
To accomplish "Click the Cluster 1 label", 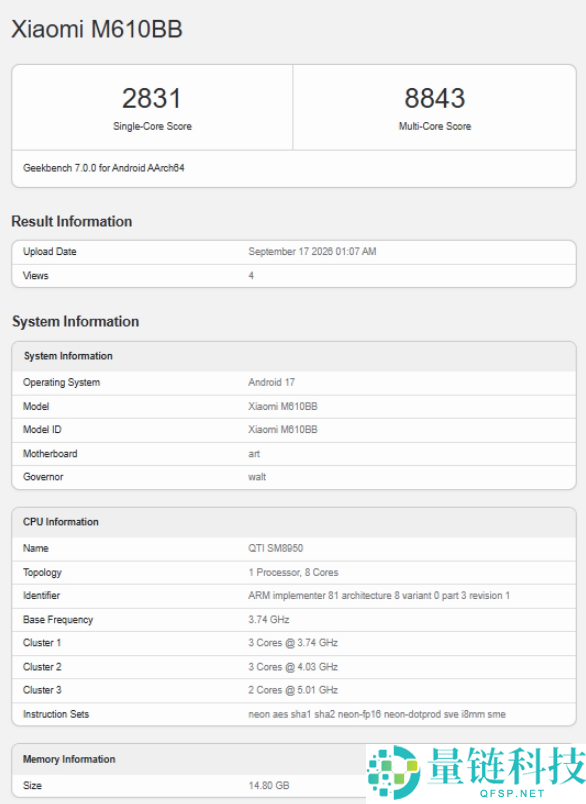I will click(42, 642).
